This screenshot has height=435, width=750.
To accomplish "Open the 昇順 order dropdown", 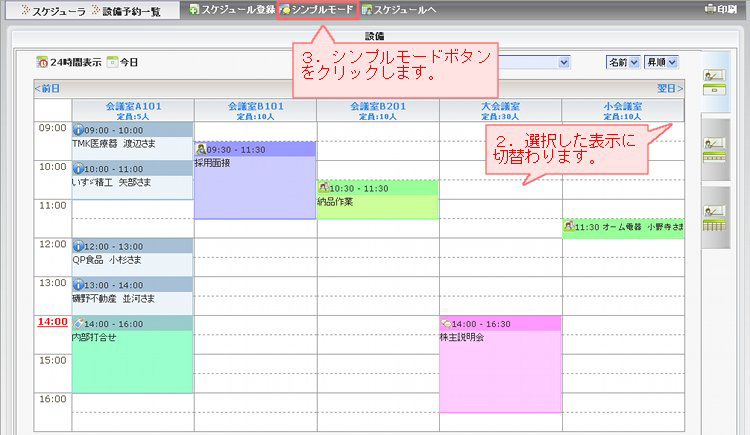I will pos(662,62).
